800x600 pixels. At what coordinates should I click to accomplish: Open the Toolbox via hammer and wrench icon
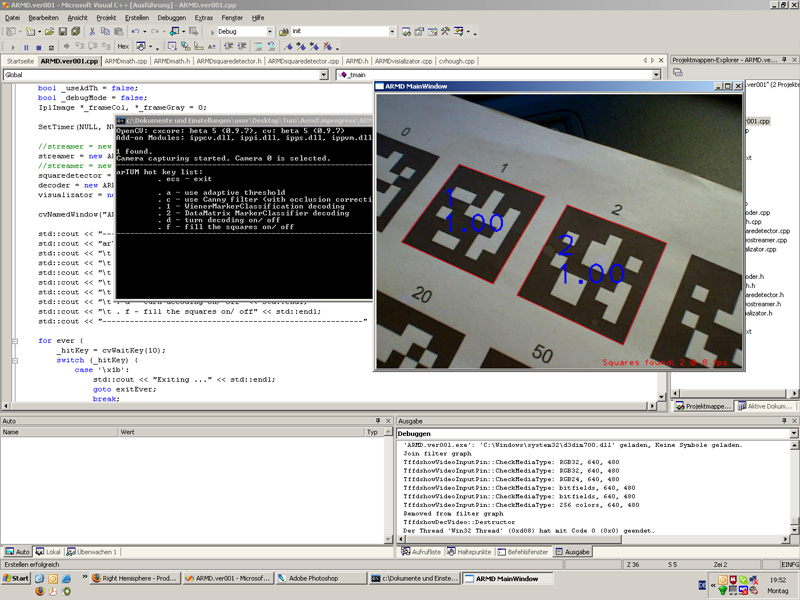pyautogui.click(x=445, y=32)
